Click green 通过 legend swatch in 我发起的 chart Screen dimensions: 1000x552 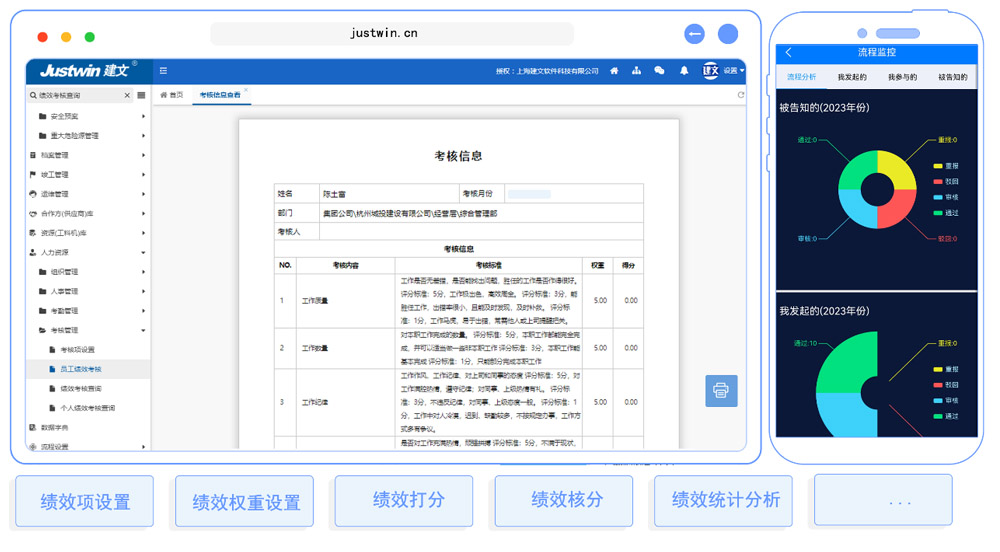tap(938, 416)
